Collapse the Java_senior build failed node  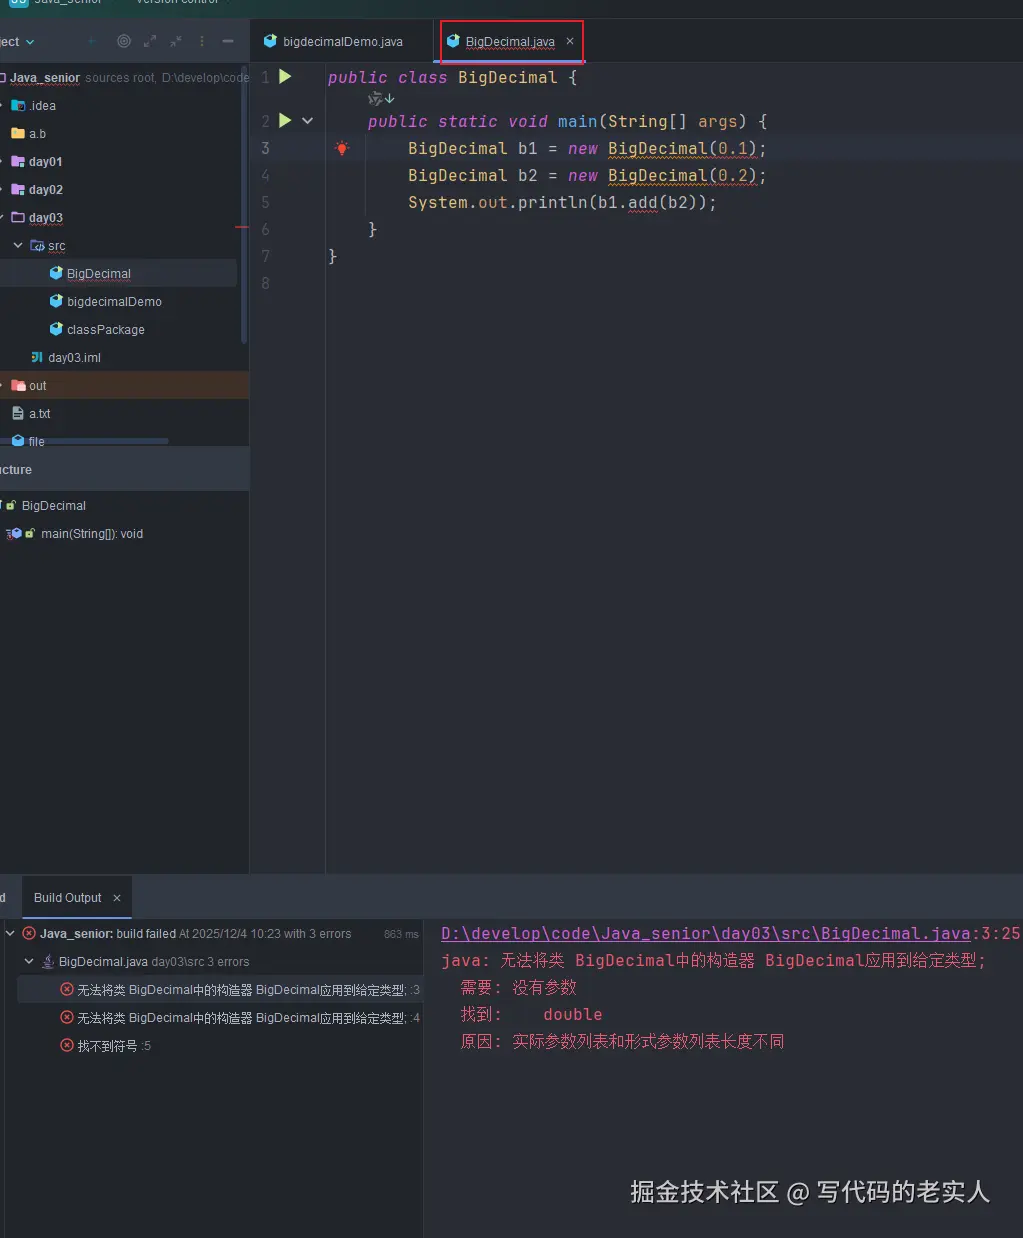coord(10,933)
